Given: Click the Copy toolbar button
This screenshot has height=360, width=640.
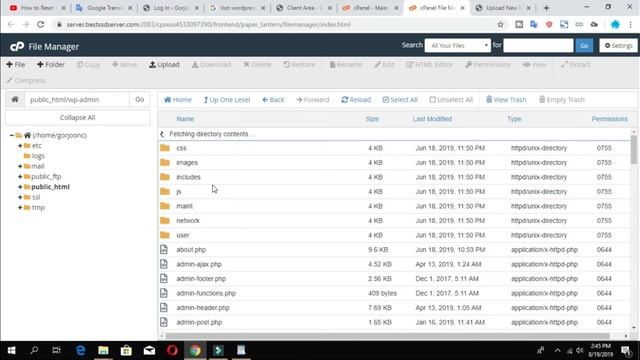Looking at the screenshot, I should (88, 64).
